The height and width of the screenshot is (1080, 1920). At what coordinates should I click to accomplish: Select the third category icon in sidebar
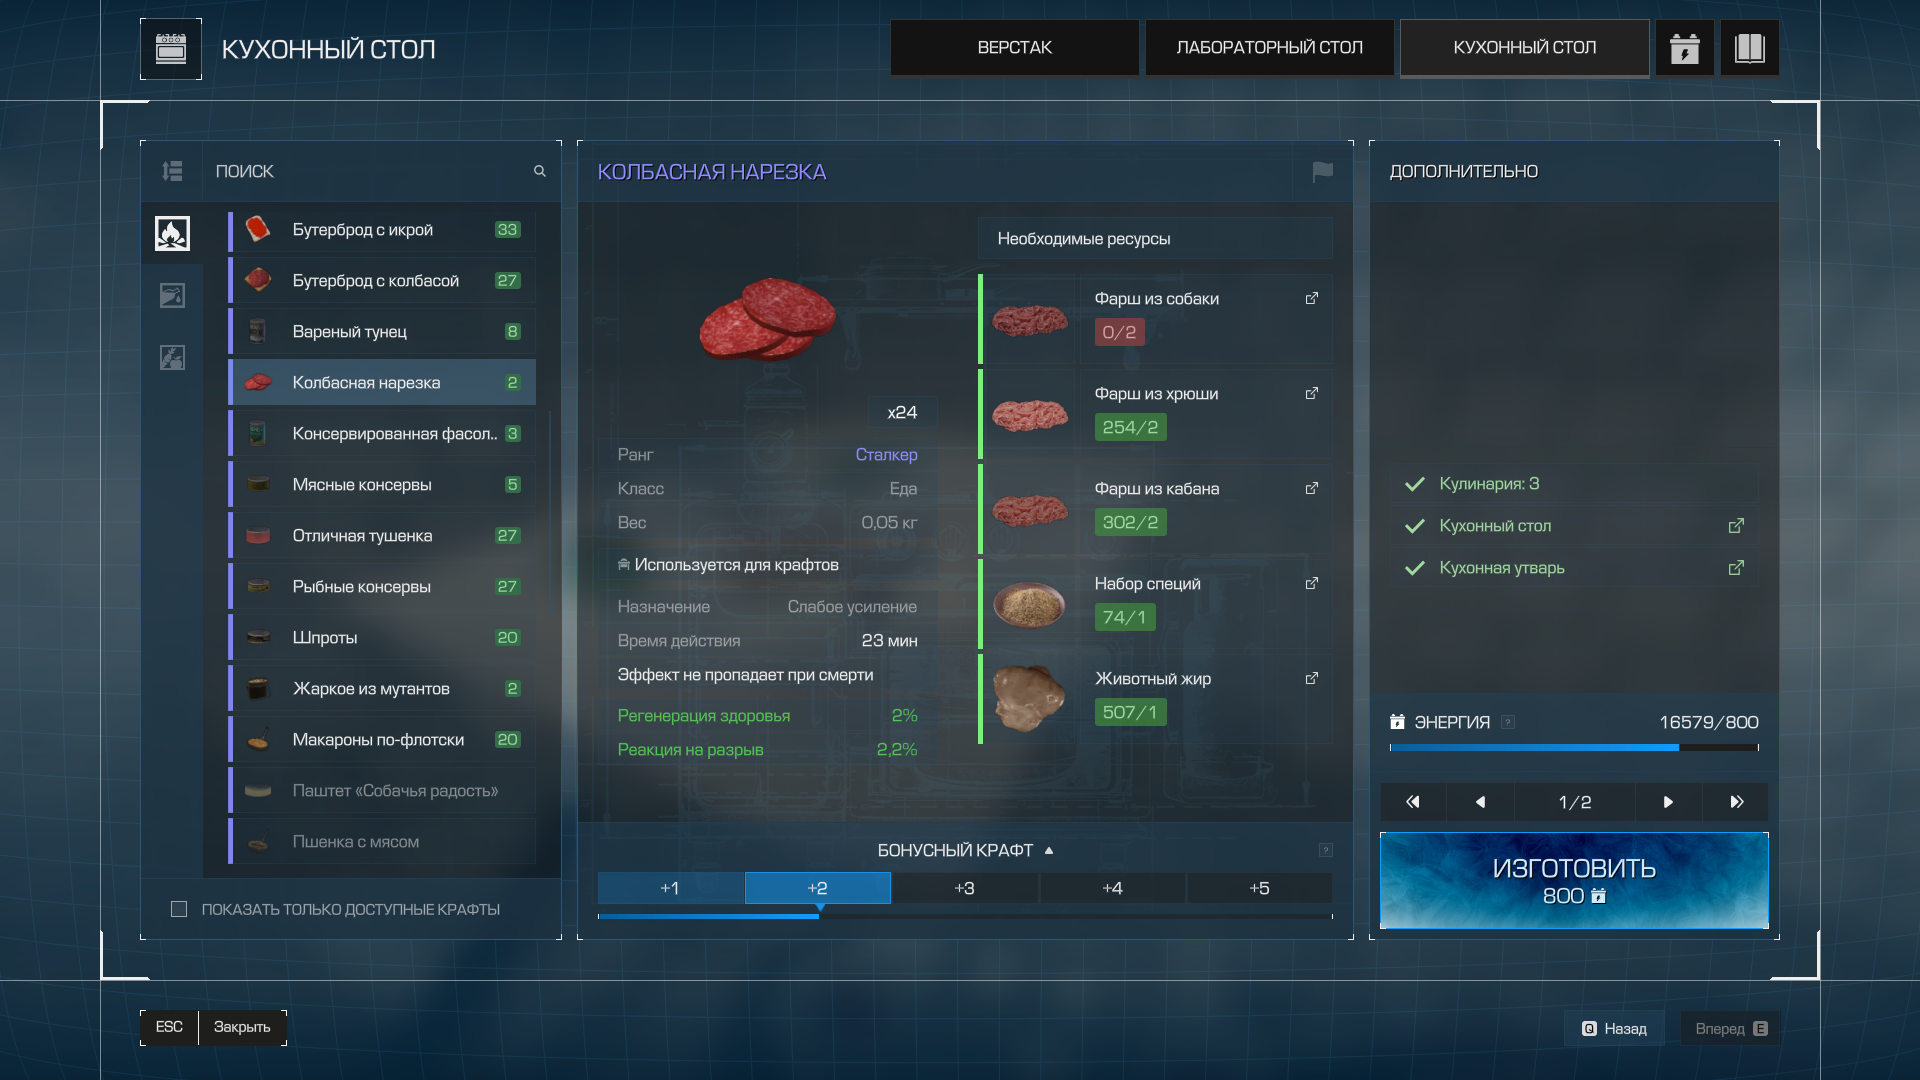pyautogui.click(x=172, y=357)
